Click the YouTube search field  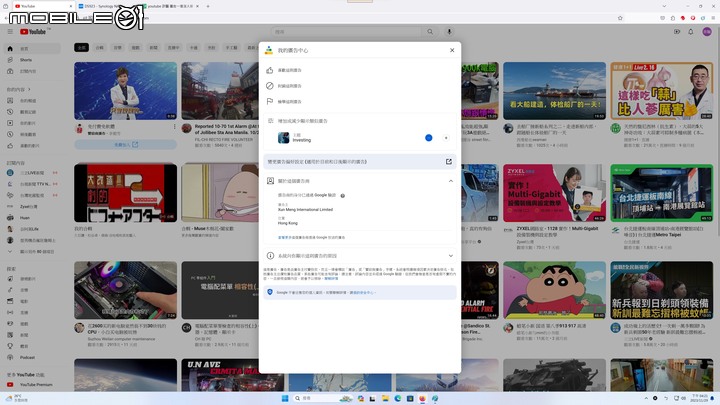coord(346,32)
